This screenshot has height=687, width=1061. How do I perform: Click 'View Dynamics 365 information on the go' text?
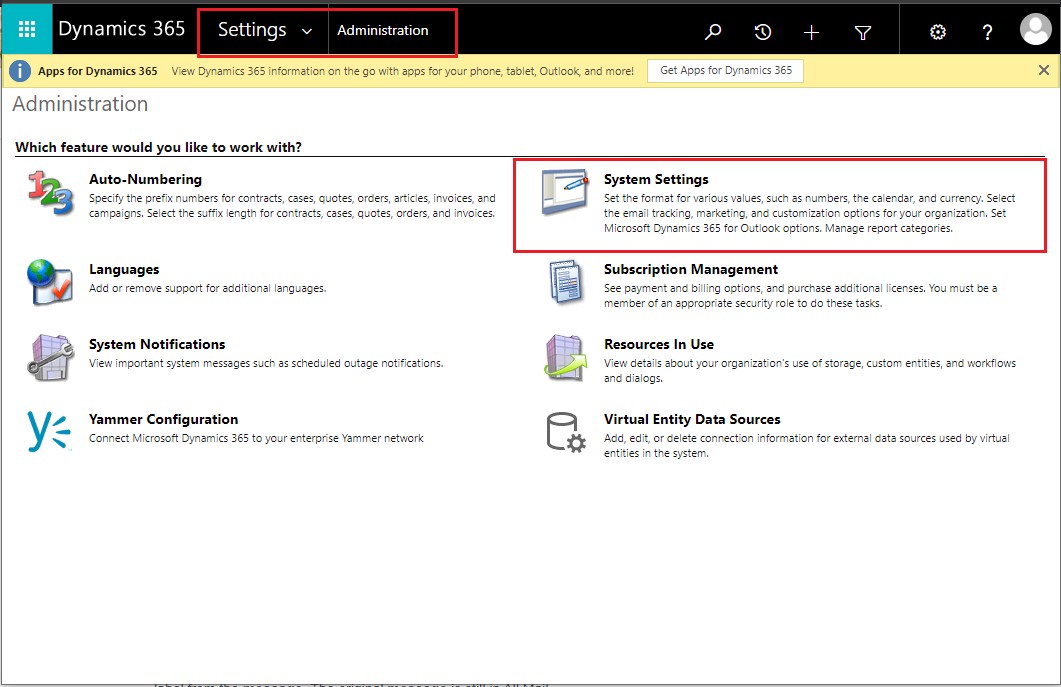[x=403, y=71]
